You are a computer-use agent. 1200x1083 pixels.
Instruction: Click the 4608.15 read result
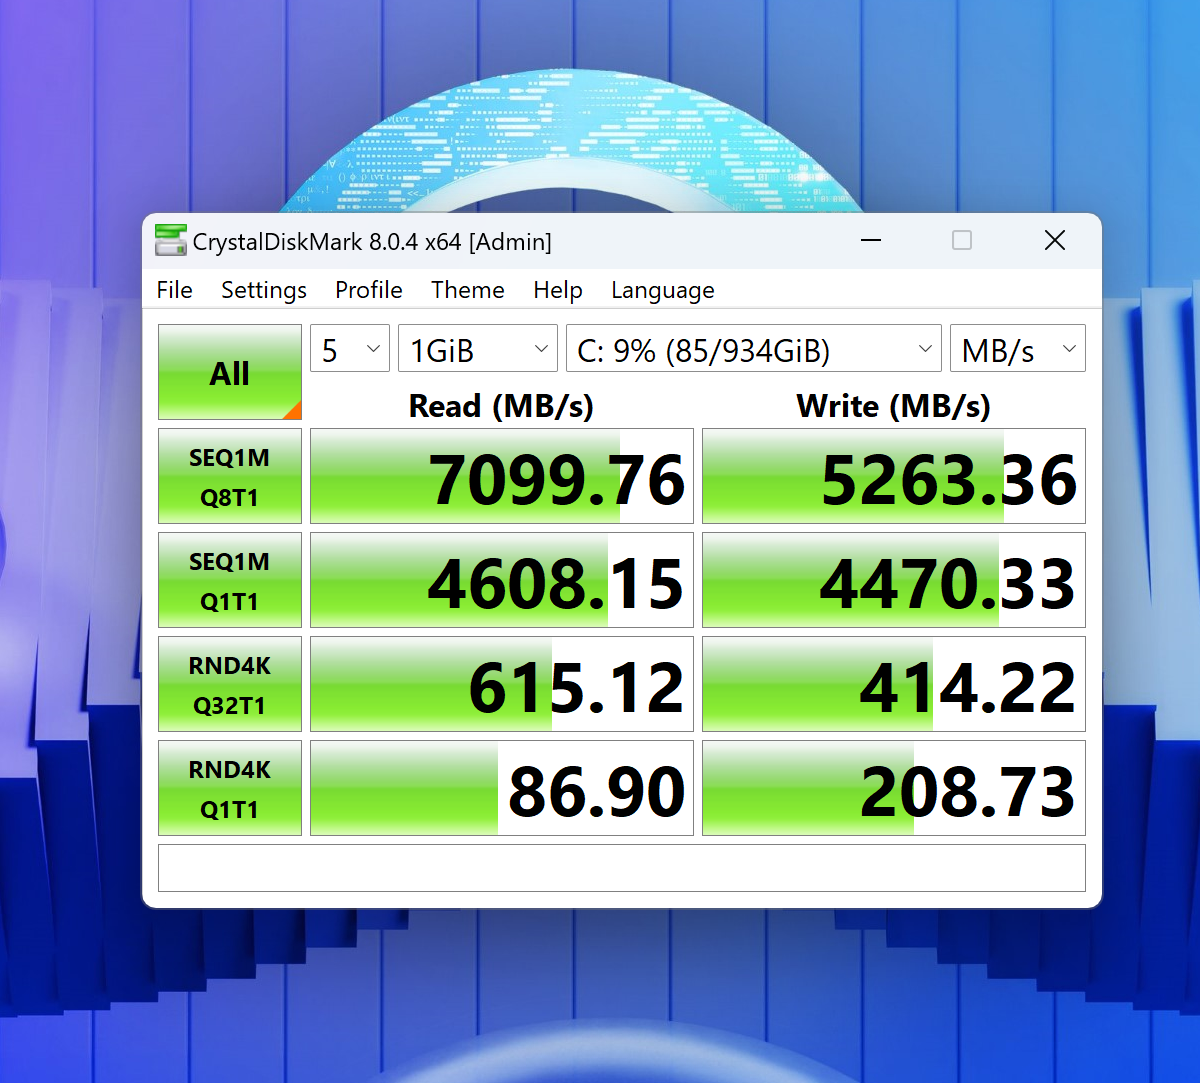(502, 580)
